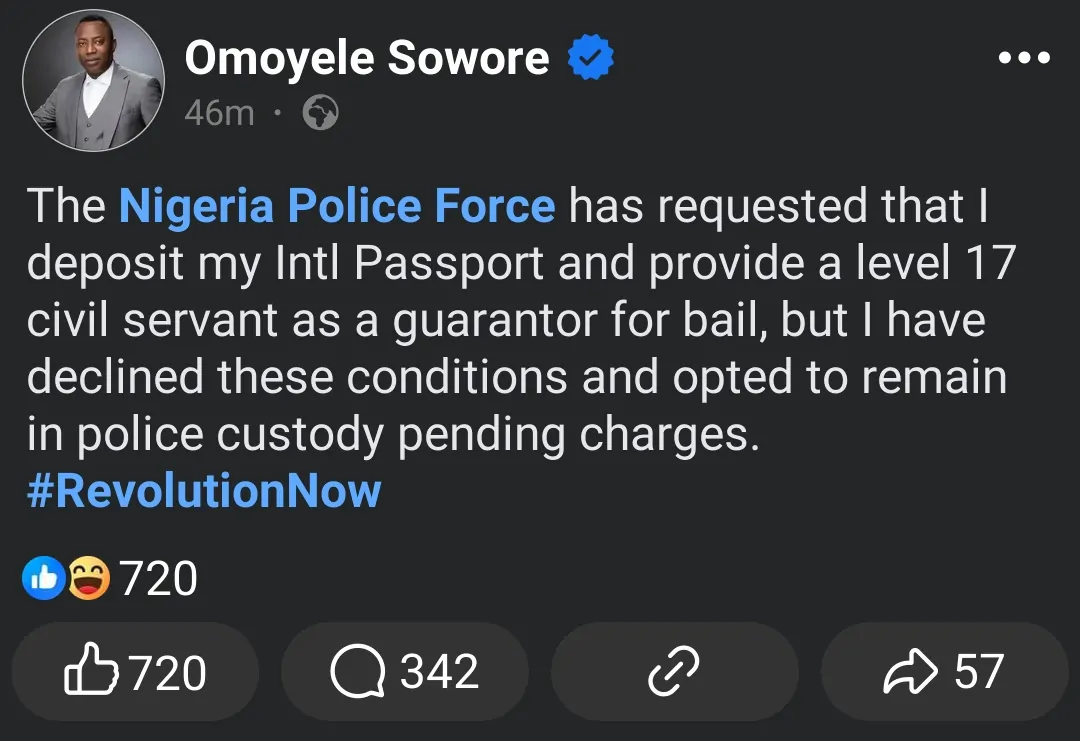Click the 46m post timestamp
This screenshot has height=741, width=1080.
tap(219, 113)
